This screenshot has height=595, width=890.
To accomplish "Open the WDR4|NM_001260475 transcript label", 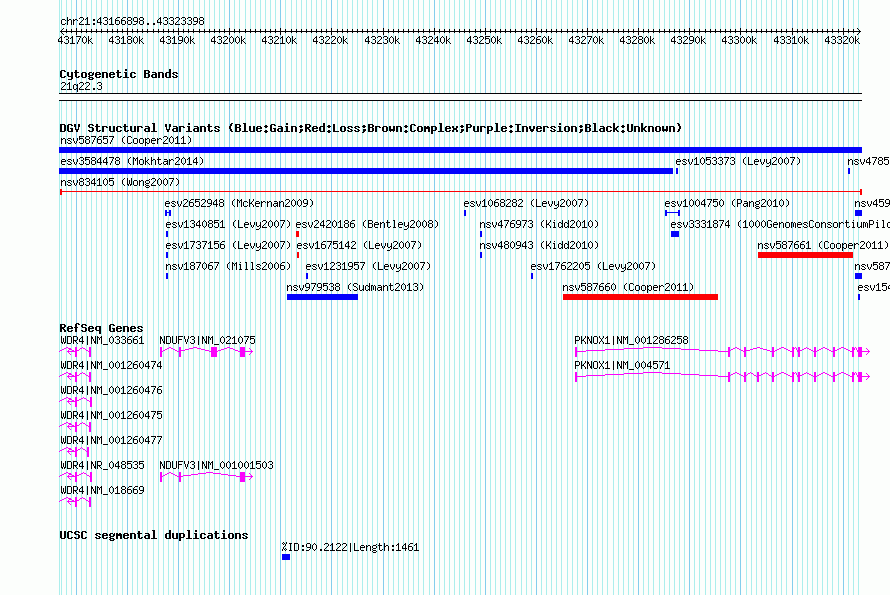I will (111, 415).
